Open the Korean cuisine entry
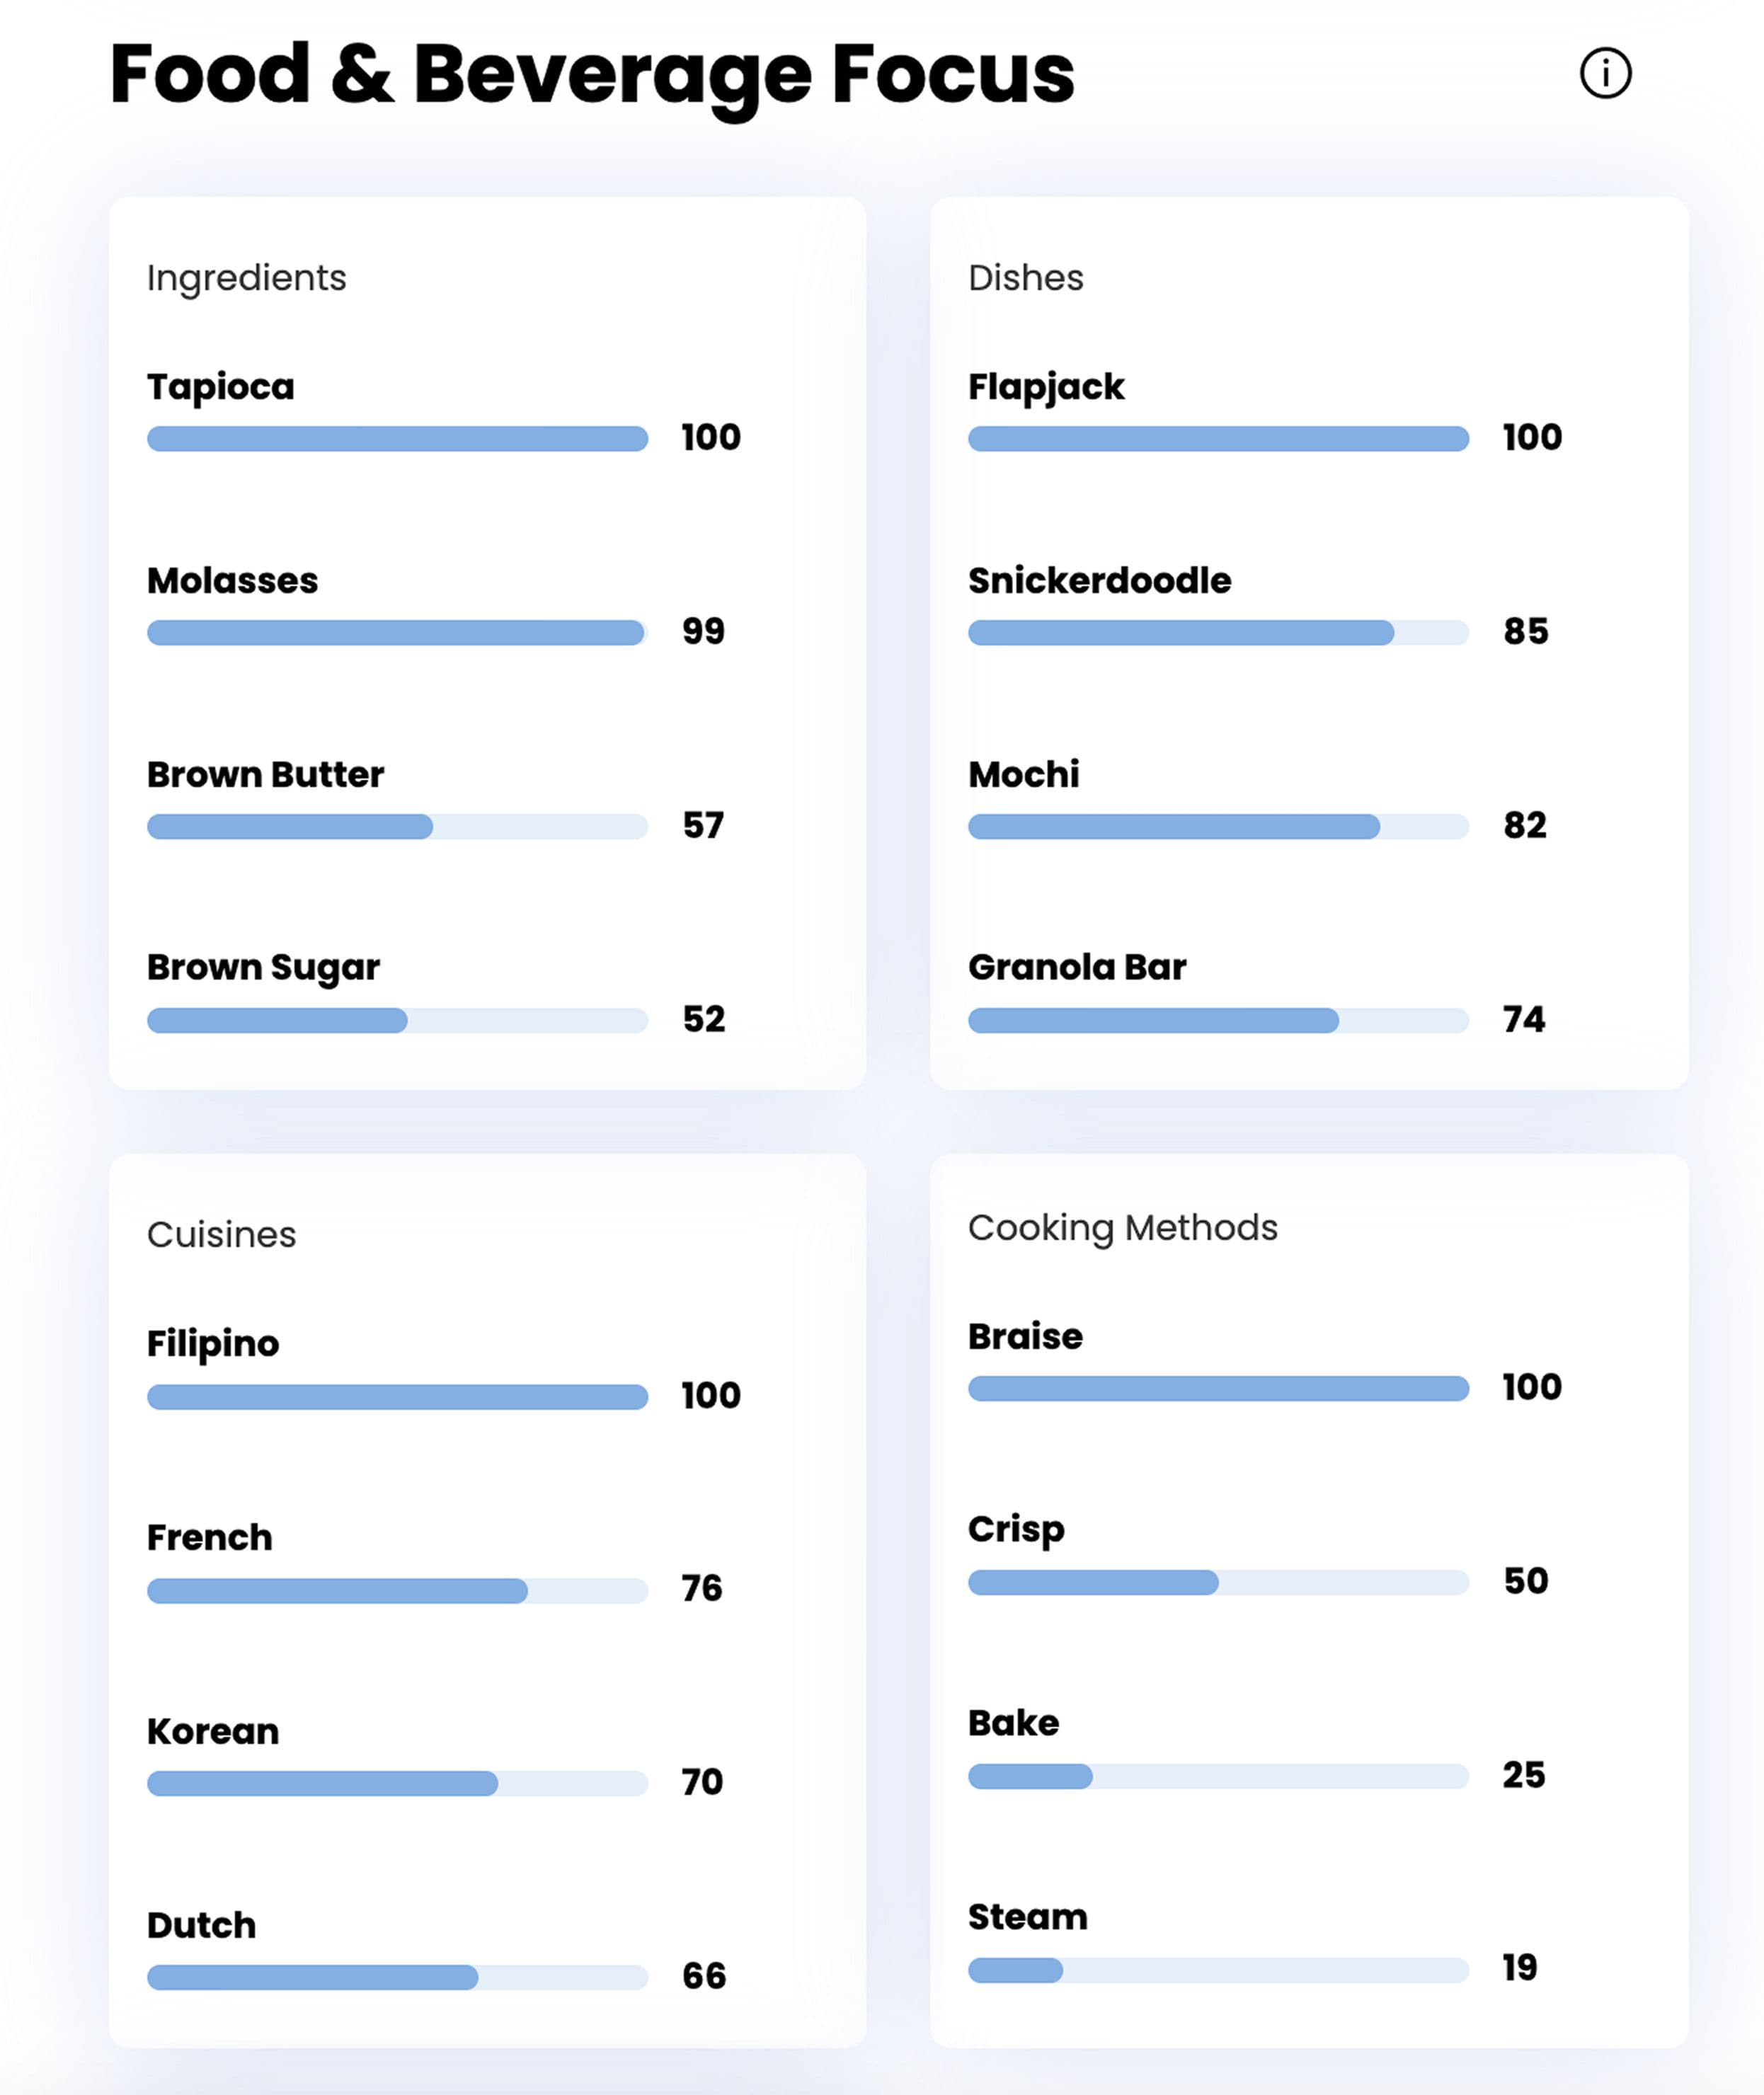The width and height of the screenshot is (1764, 2095). coord(212,1731)
